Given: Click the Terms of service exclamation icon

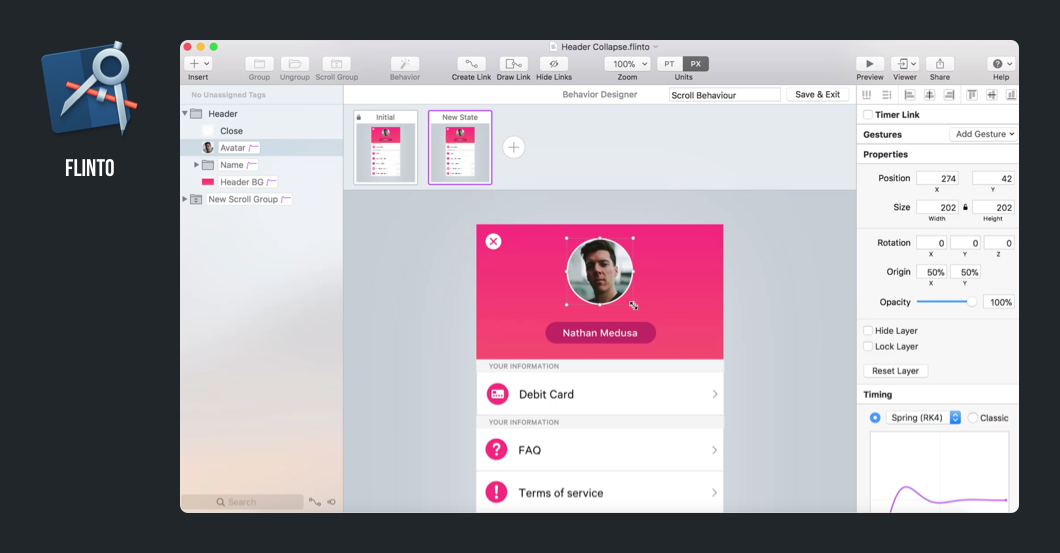Looking at the screenshot, I should [497, 492].
